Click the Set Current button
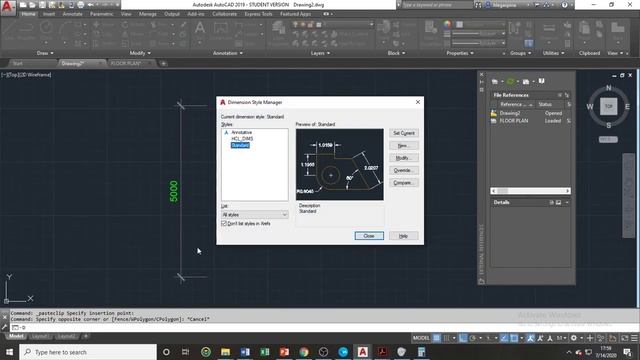The image size is (640, 360). [x=404, y=133]
